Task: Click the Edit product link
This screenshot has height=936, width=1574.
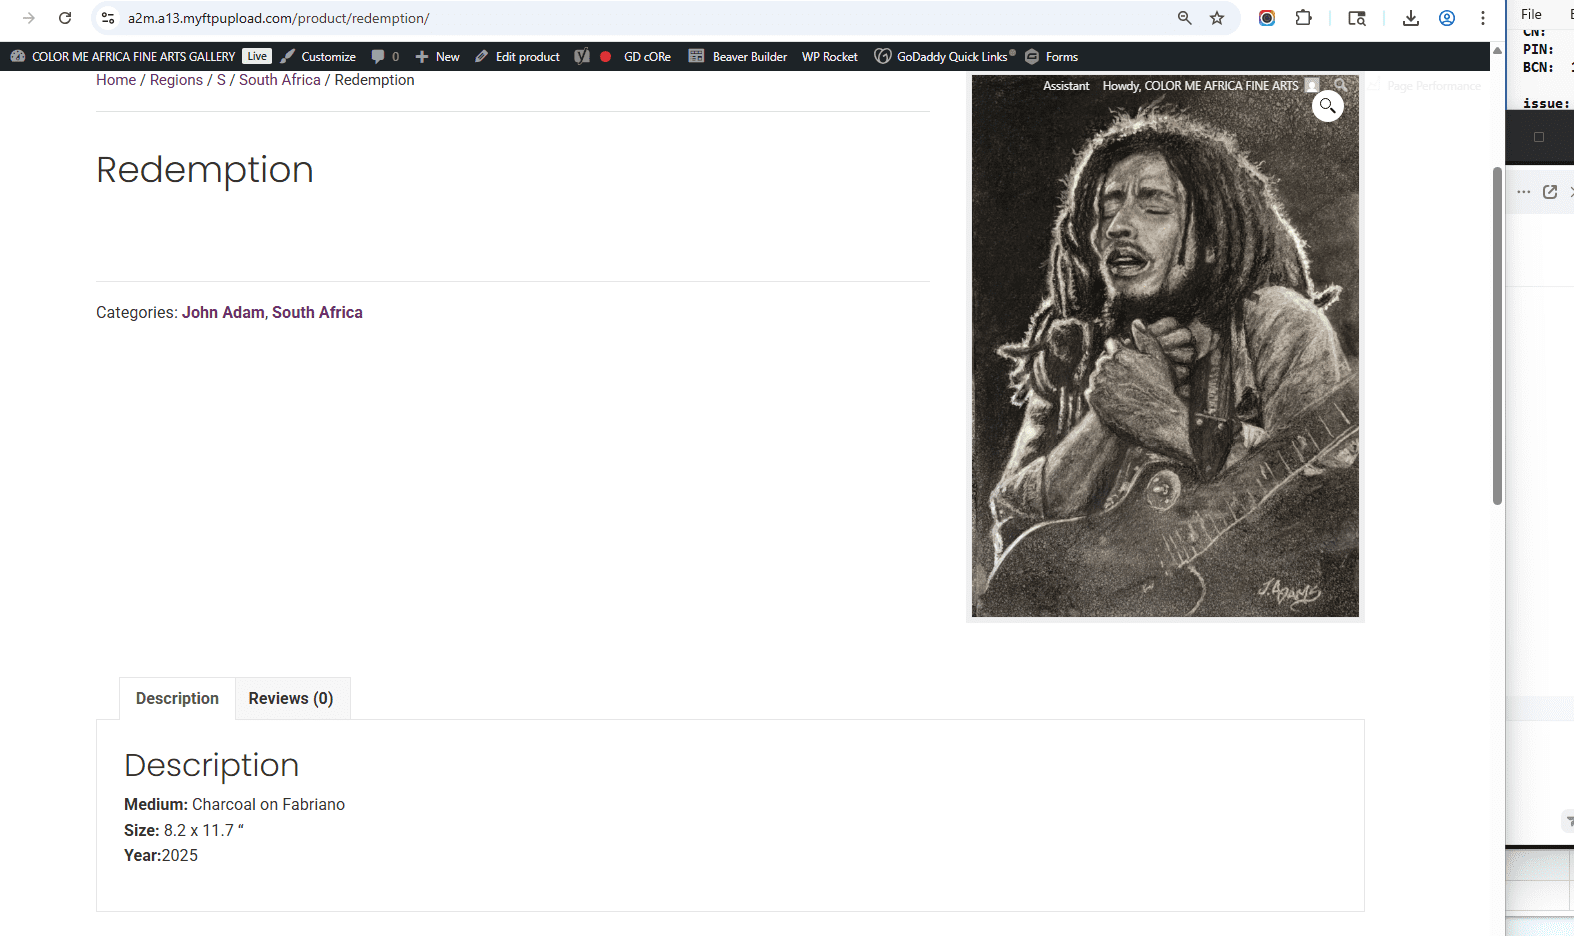Action: click(517, 57)
